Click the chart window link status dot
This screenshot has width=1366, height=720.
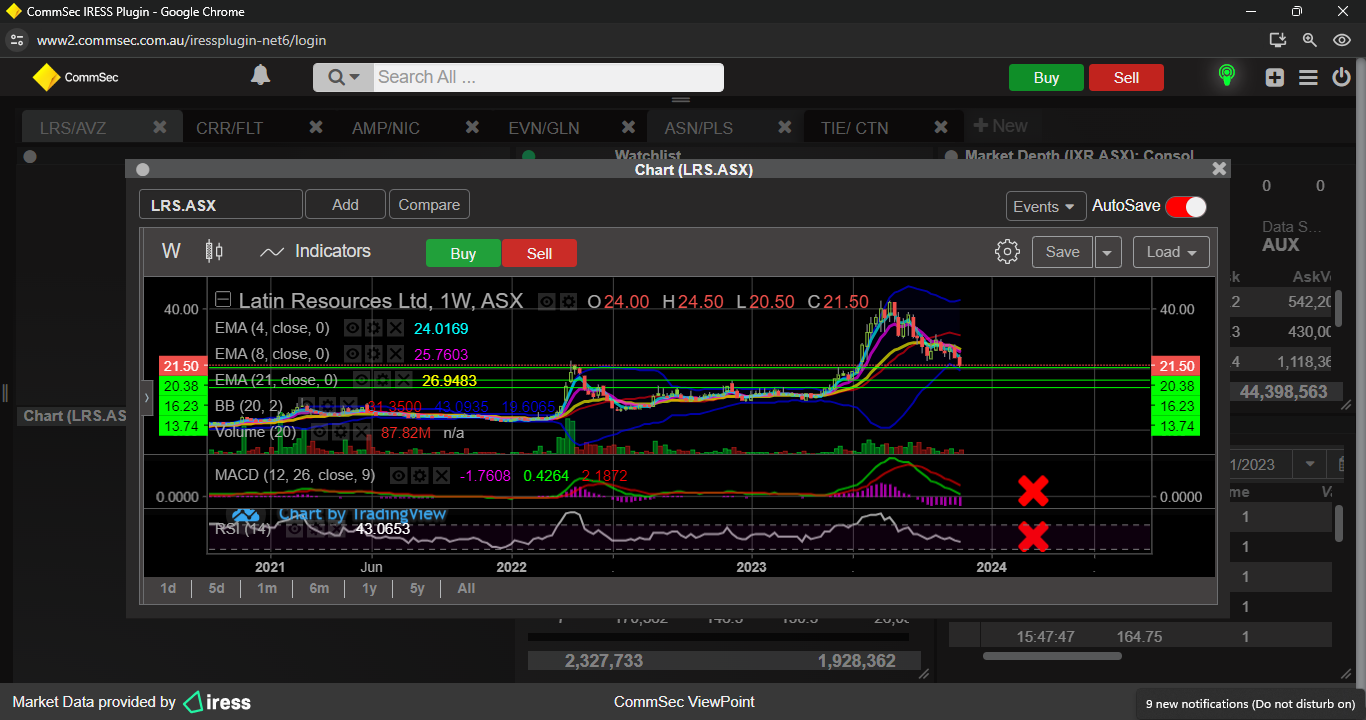pos(142,170)
